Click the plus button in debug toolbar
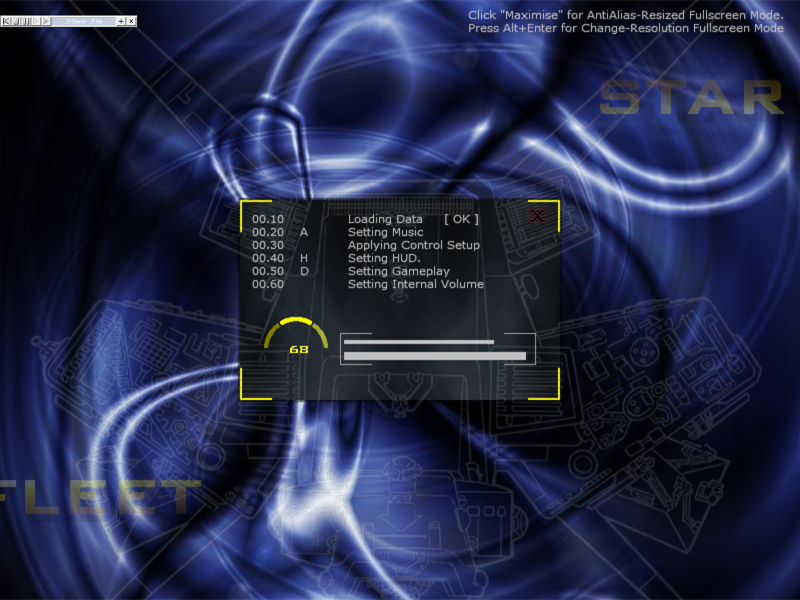This screenshot has height=600, width=800. [121, 21]
